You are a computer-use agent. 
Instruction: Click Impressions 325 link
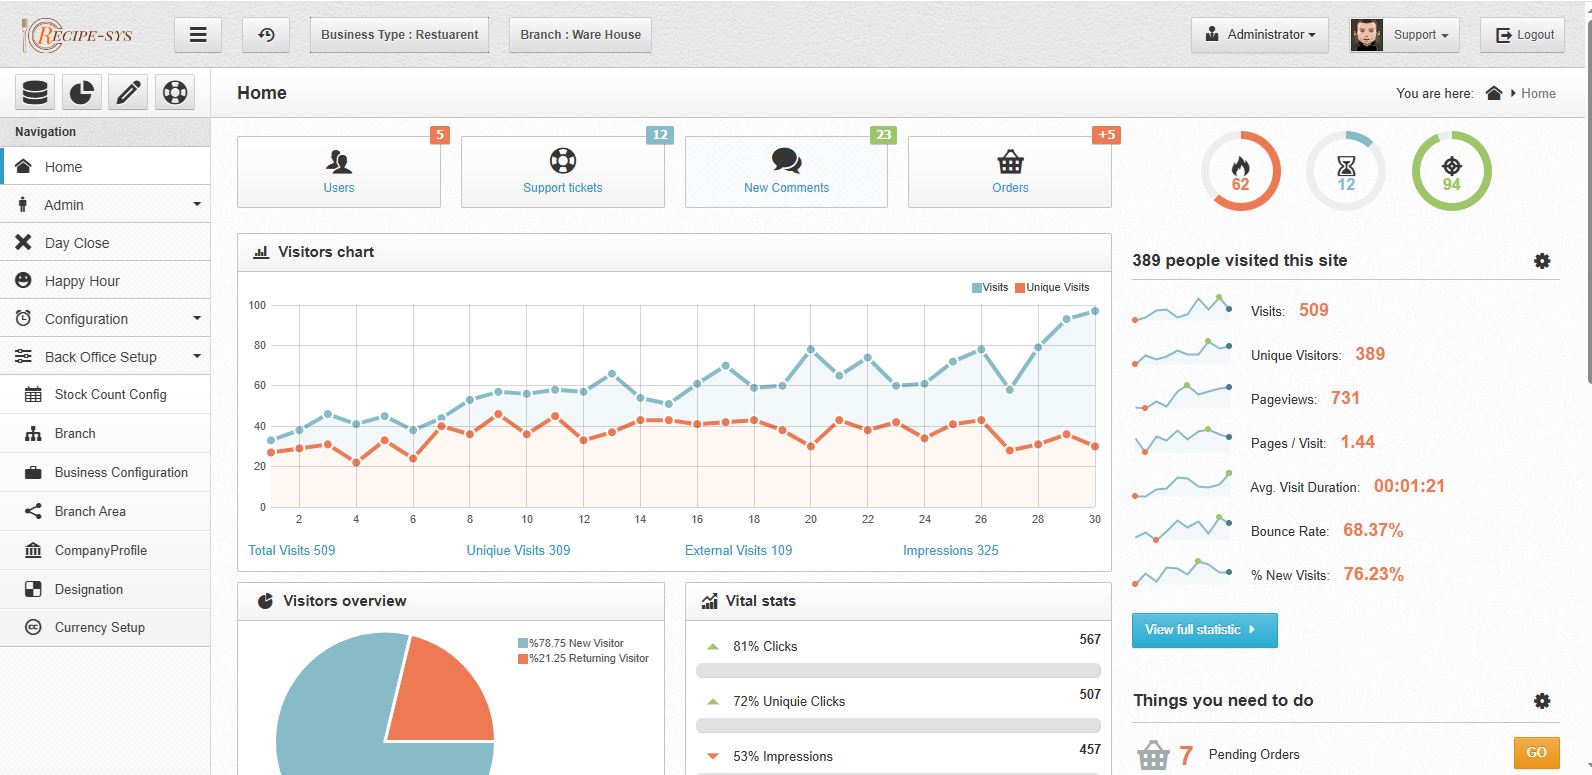tap(950, 551)
